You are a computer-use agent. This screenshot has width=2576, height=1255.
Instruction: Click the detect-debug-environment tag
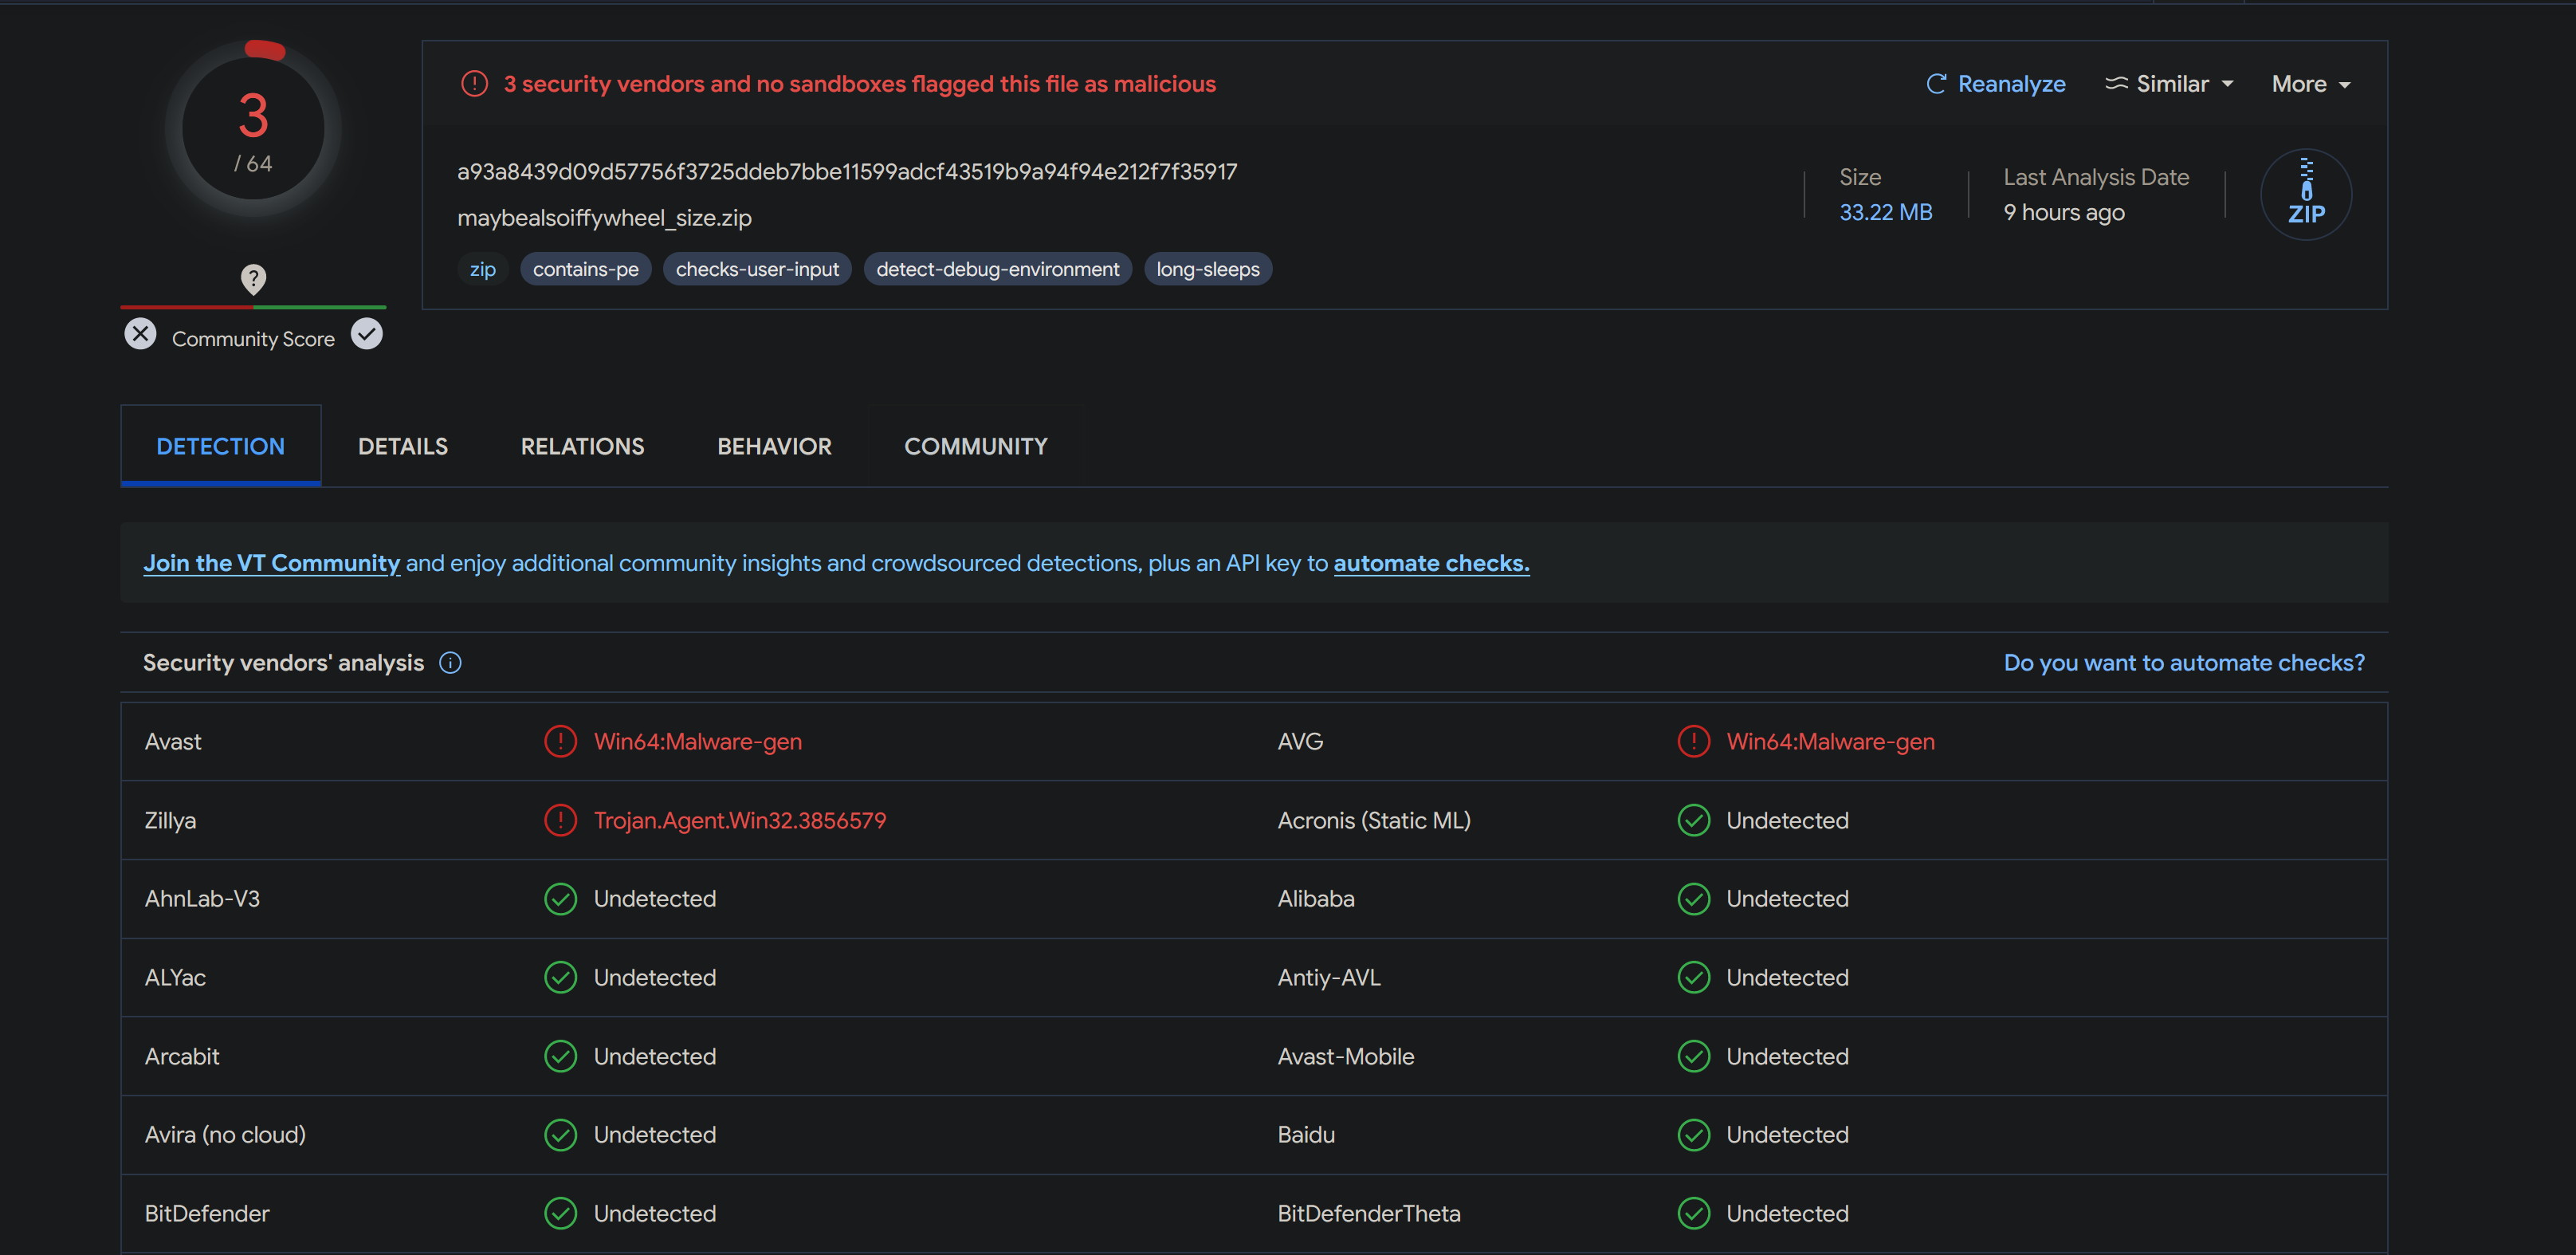click(997, 269)
